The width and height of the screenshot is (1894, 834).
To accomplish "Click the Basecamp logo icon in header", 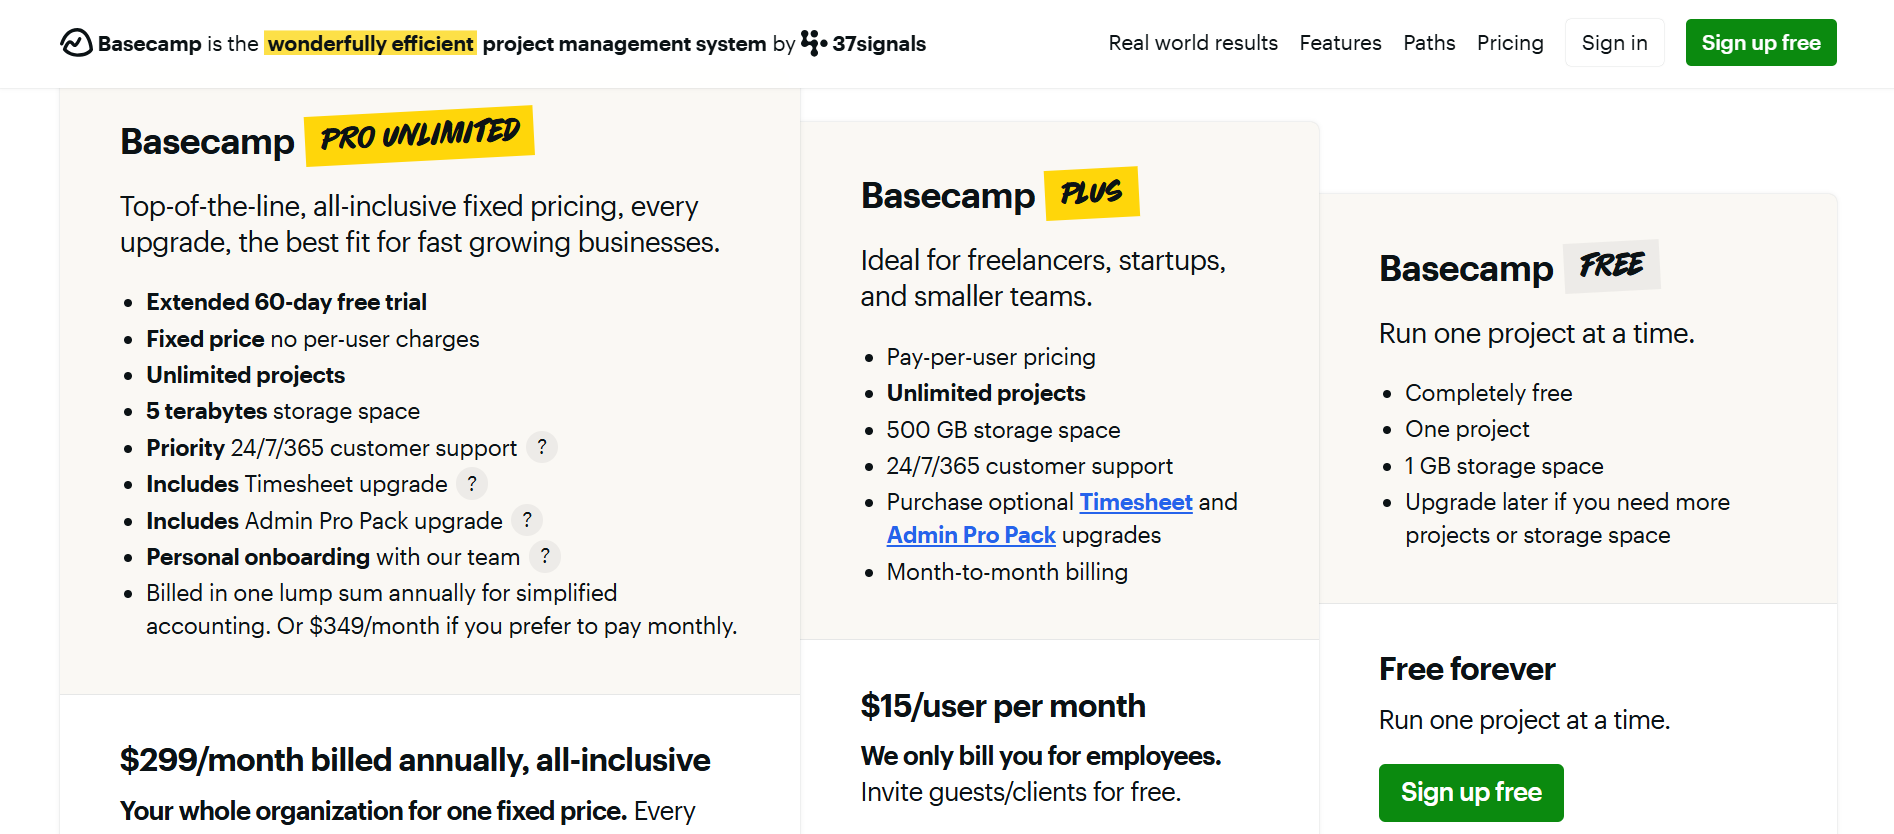I will (x=76, y=43).
